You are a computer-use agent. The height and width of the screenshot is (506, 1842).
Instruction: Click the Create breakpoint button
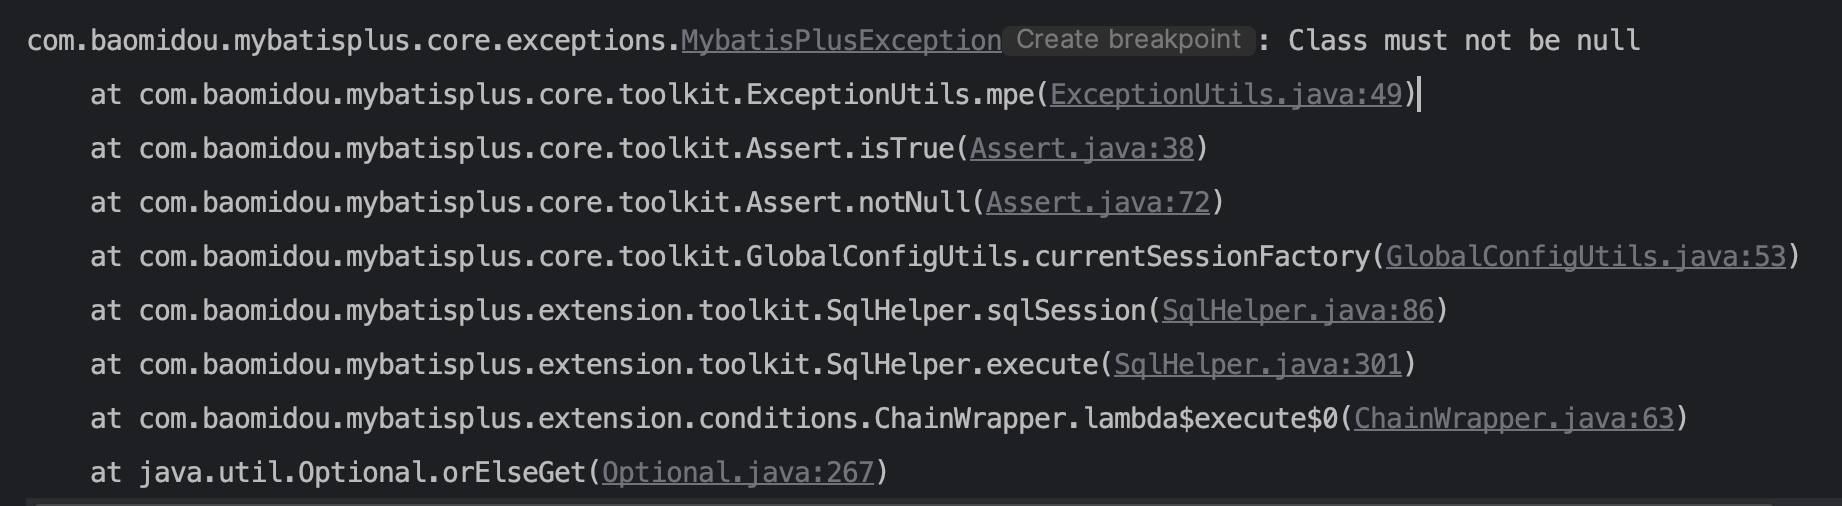1128,40
